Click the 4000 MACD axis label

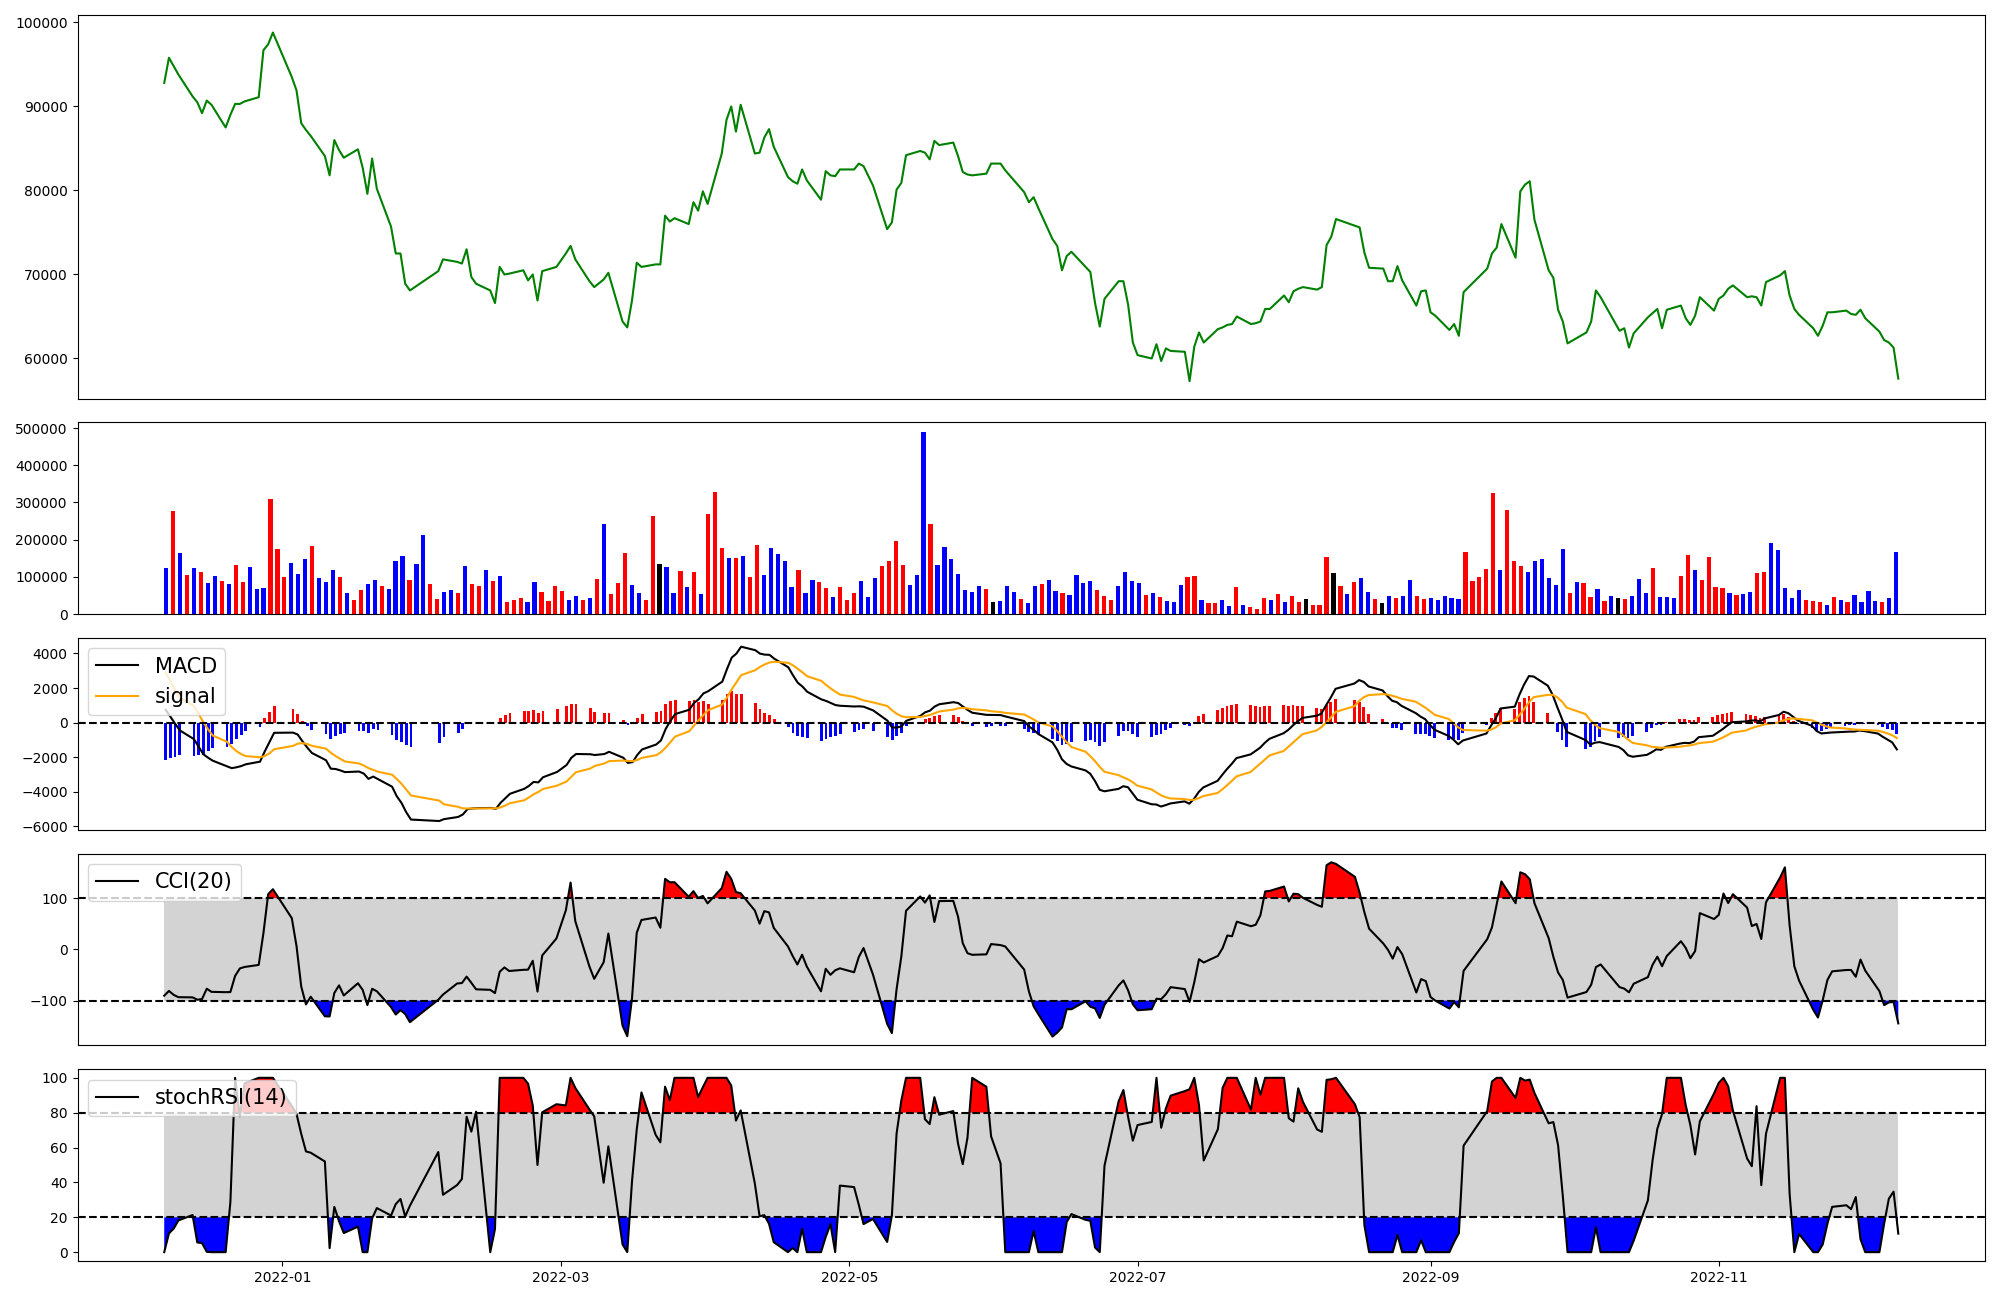tap(50, 654)
